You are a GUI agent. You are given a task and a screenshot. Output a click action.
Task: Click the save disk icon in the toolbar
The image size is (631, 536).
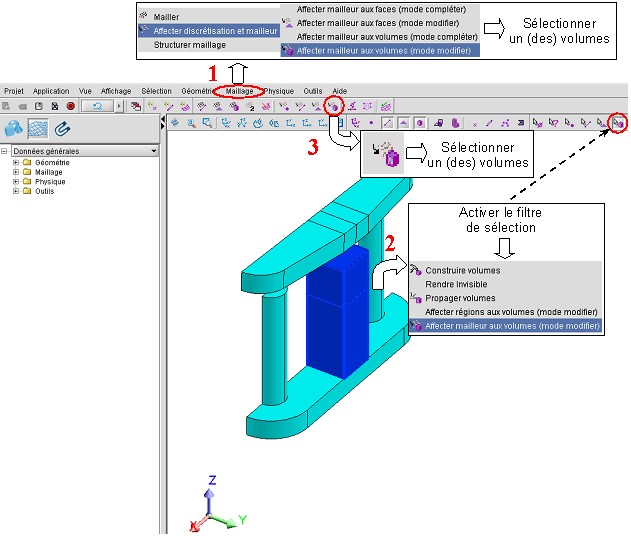pyautogui.click(x=39, y=105)
